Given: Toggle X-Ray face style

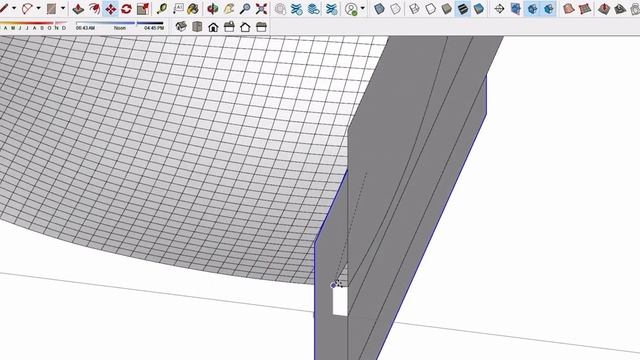Looking at the screenshot, I should pos(379,8).
